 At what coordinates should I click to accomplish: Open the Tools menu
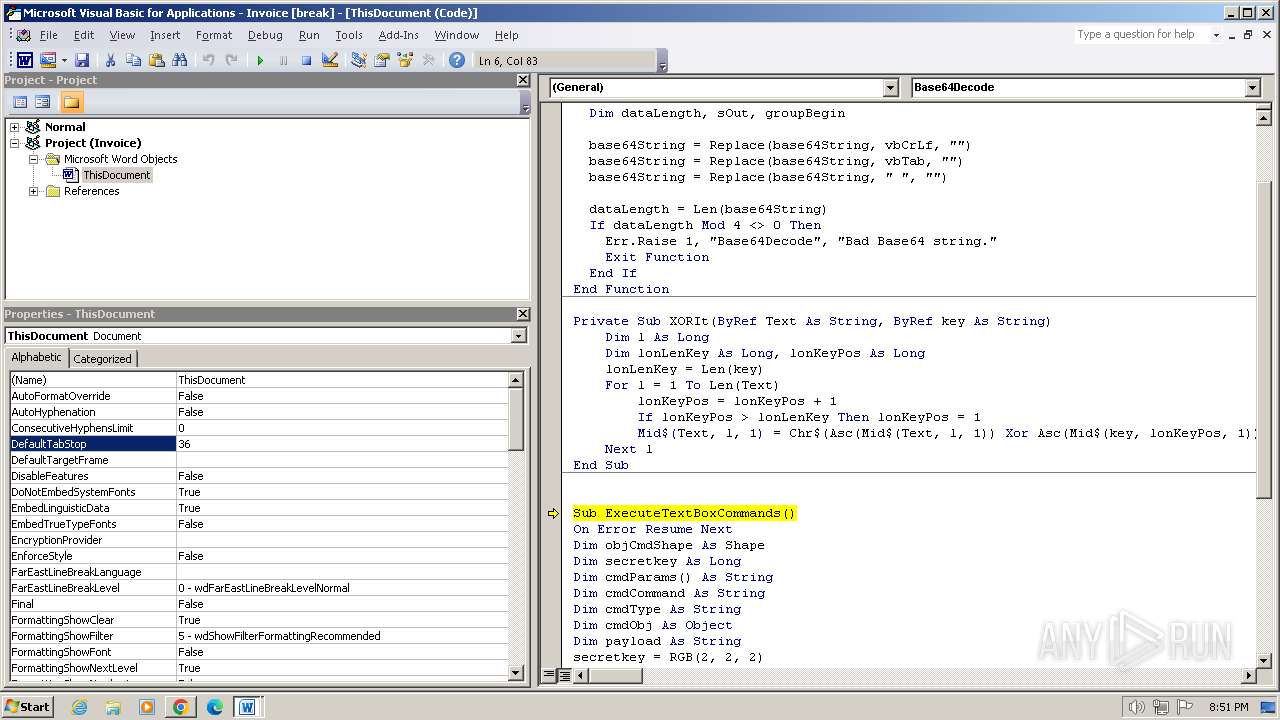click(349, 35)
